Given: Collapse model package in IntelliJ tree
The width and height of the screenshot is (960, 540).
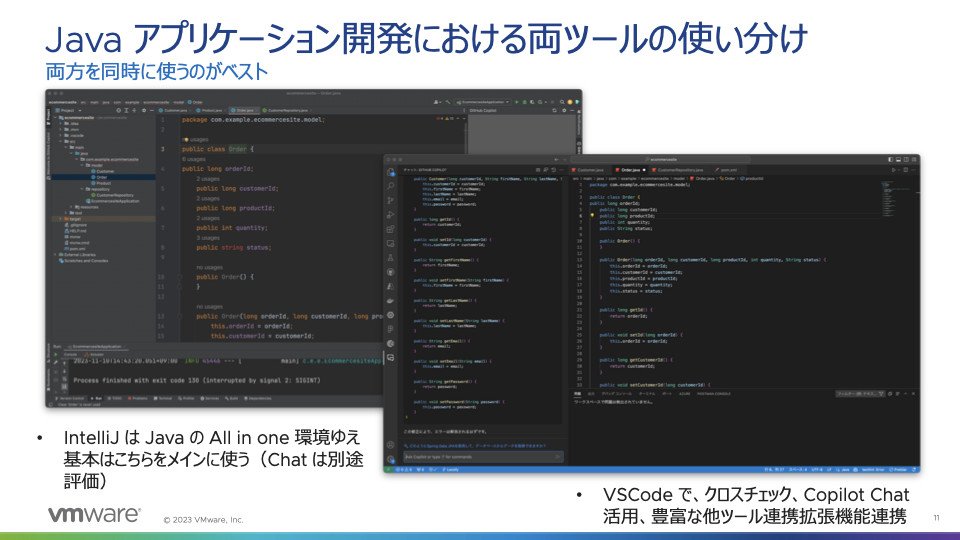Looking at the screenshot, I should (x=81, y=165).
